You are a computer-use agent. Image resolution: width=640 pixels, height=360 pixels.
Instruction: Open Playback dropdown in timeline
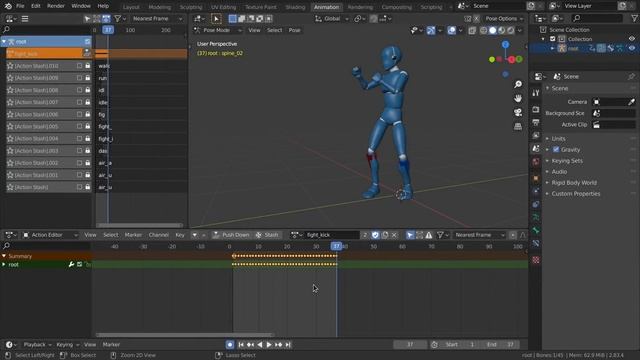coord(37,344)
